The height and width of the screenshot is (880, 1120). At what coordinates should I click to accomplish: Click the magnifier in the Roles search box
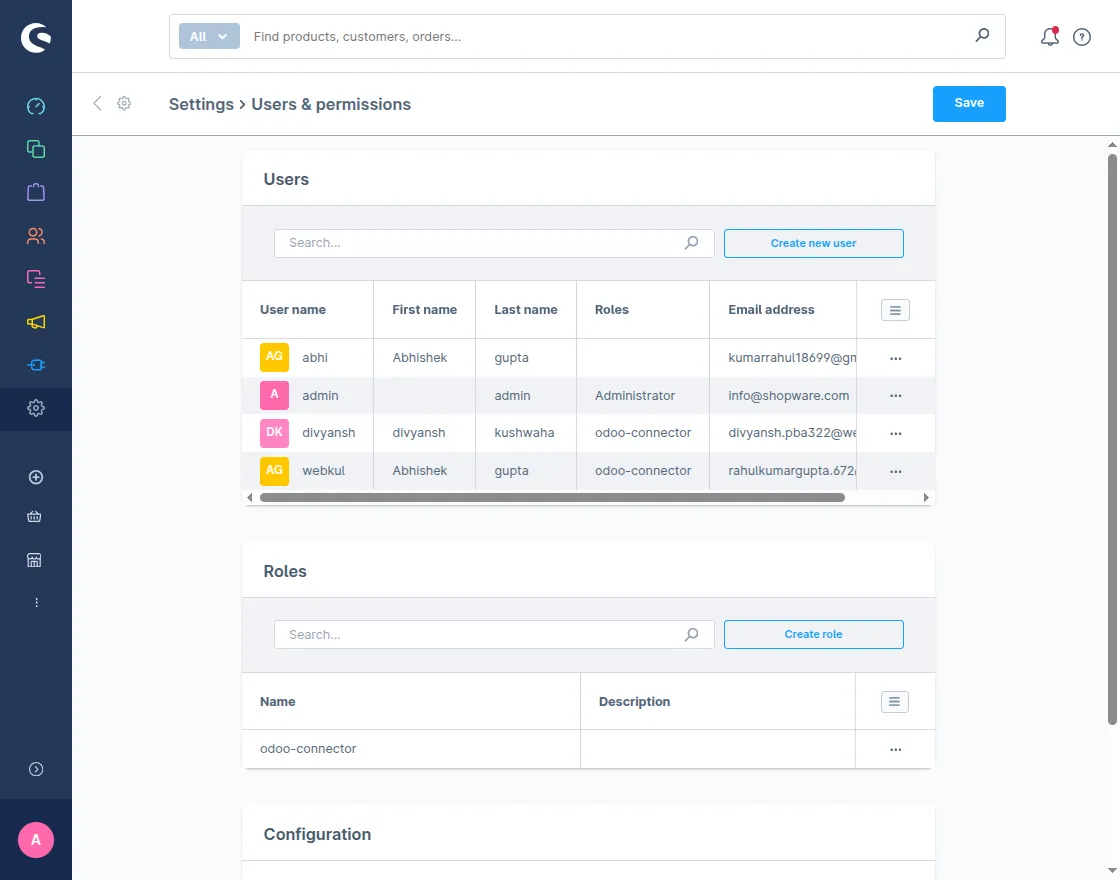(691, 634)
